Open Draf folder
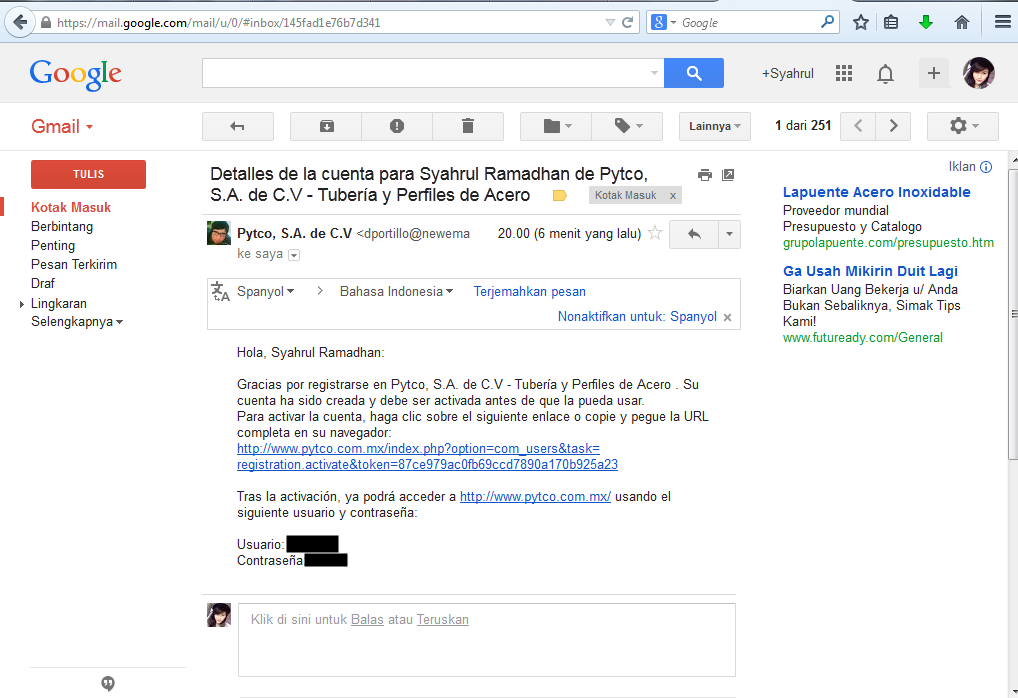Screen dimensions: 1018x698 tap(43, 283)
